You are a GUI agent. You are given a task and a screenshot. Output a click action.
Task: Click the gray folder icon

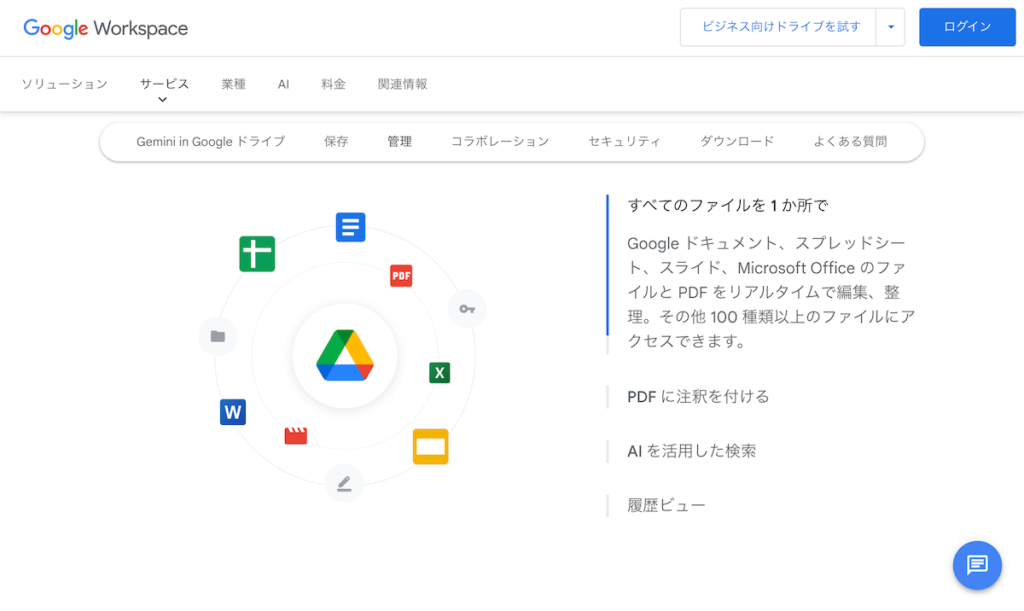pos(217,336)
